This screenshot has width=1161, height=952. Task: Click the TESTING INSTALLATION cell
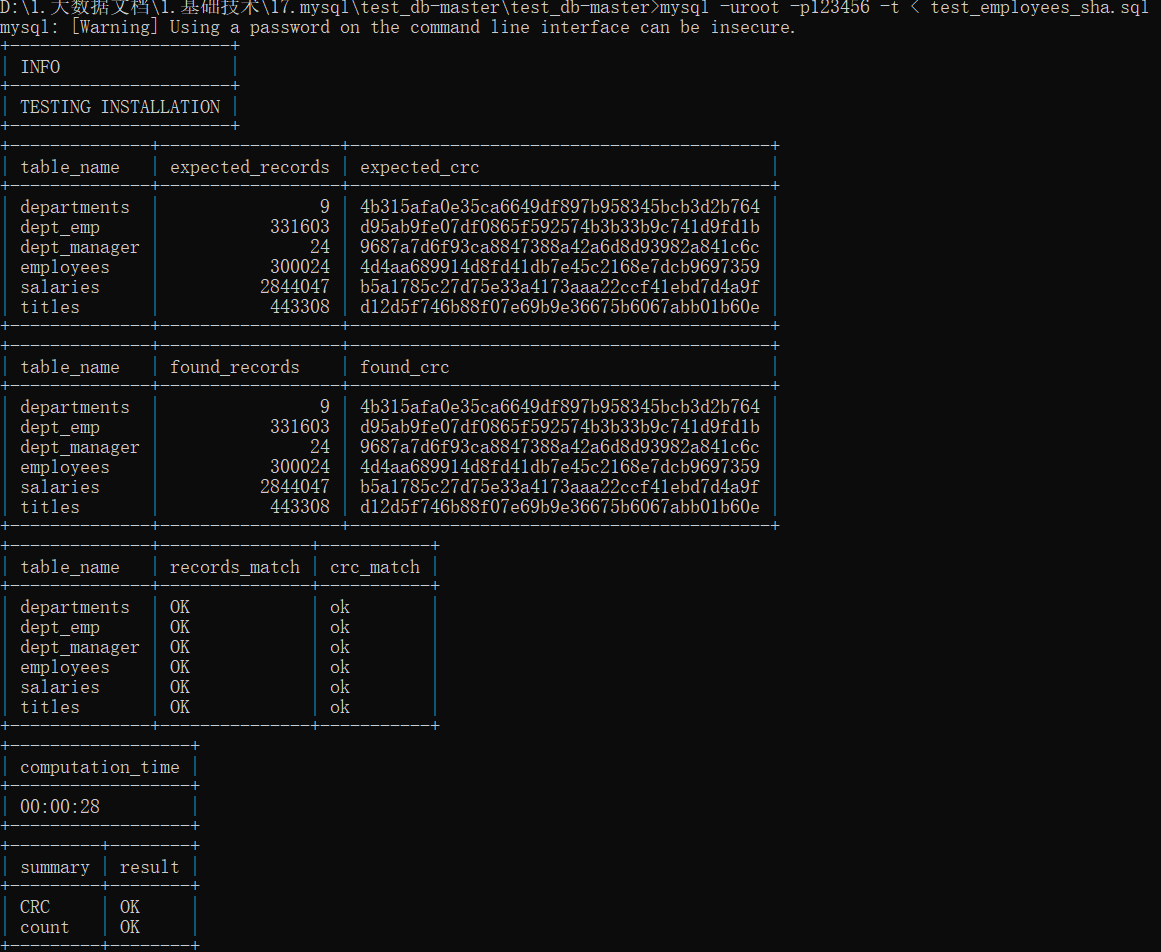pyautogui.click(x=118, y=107)
